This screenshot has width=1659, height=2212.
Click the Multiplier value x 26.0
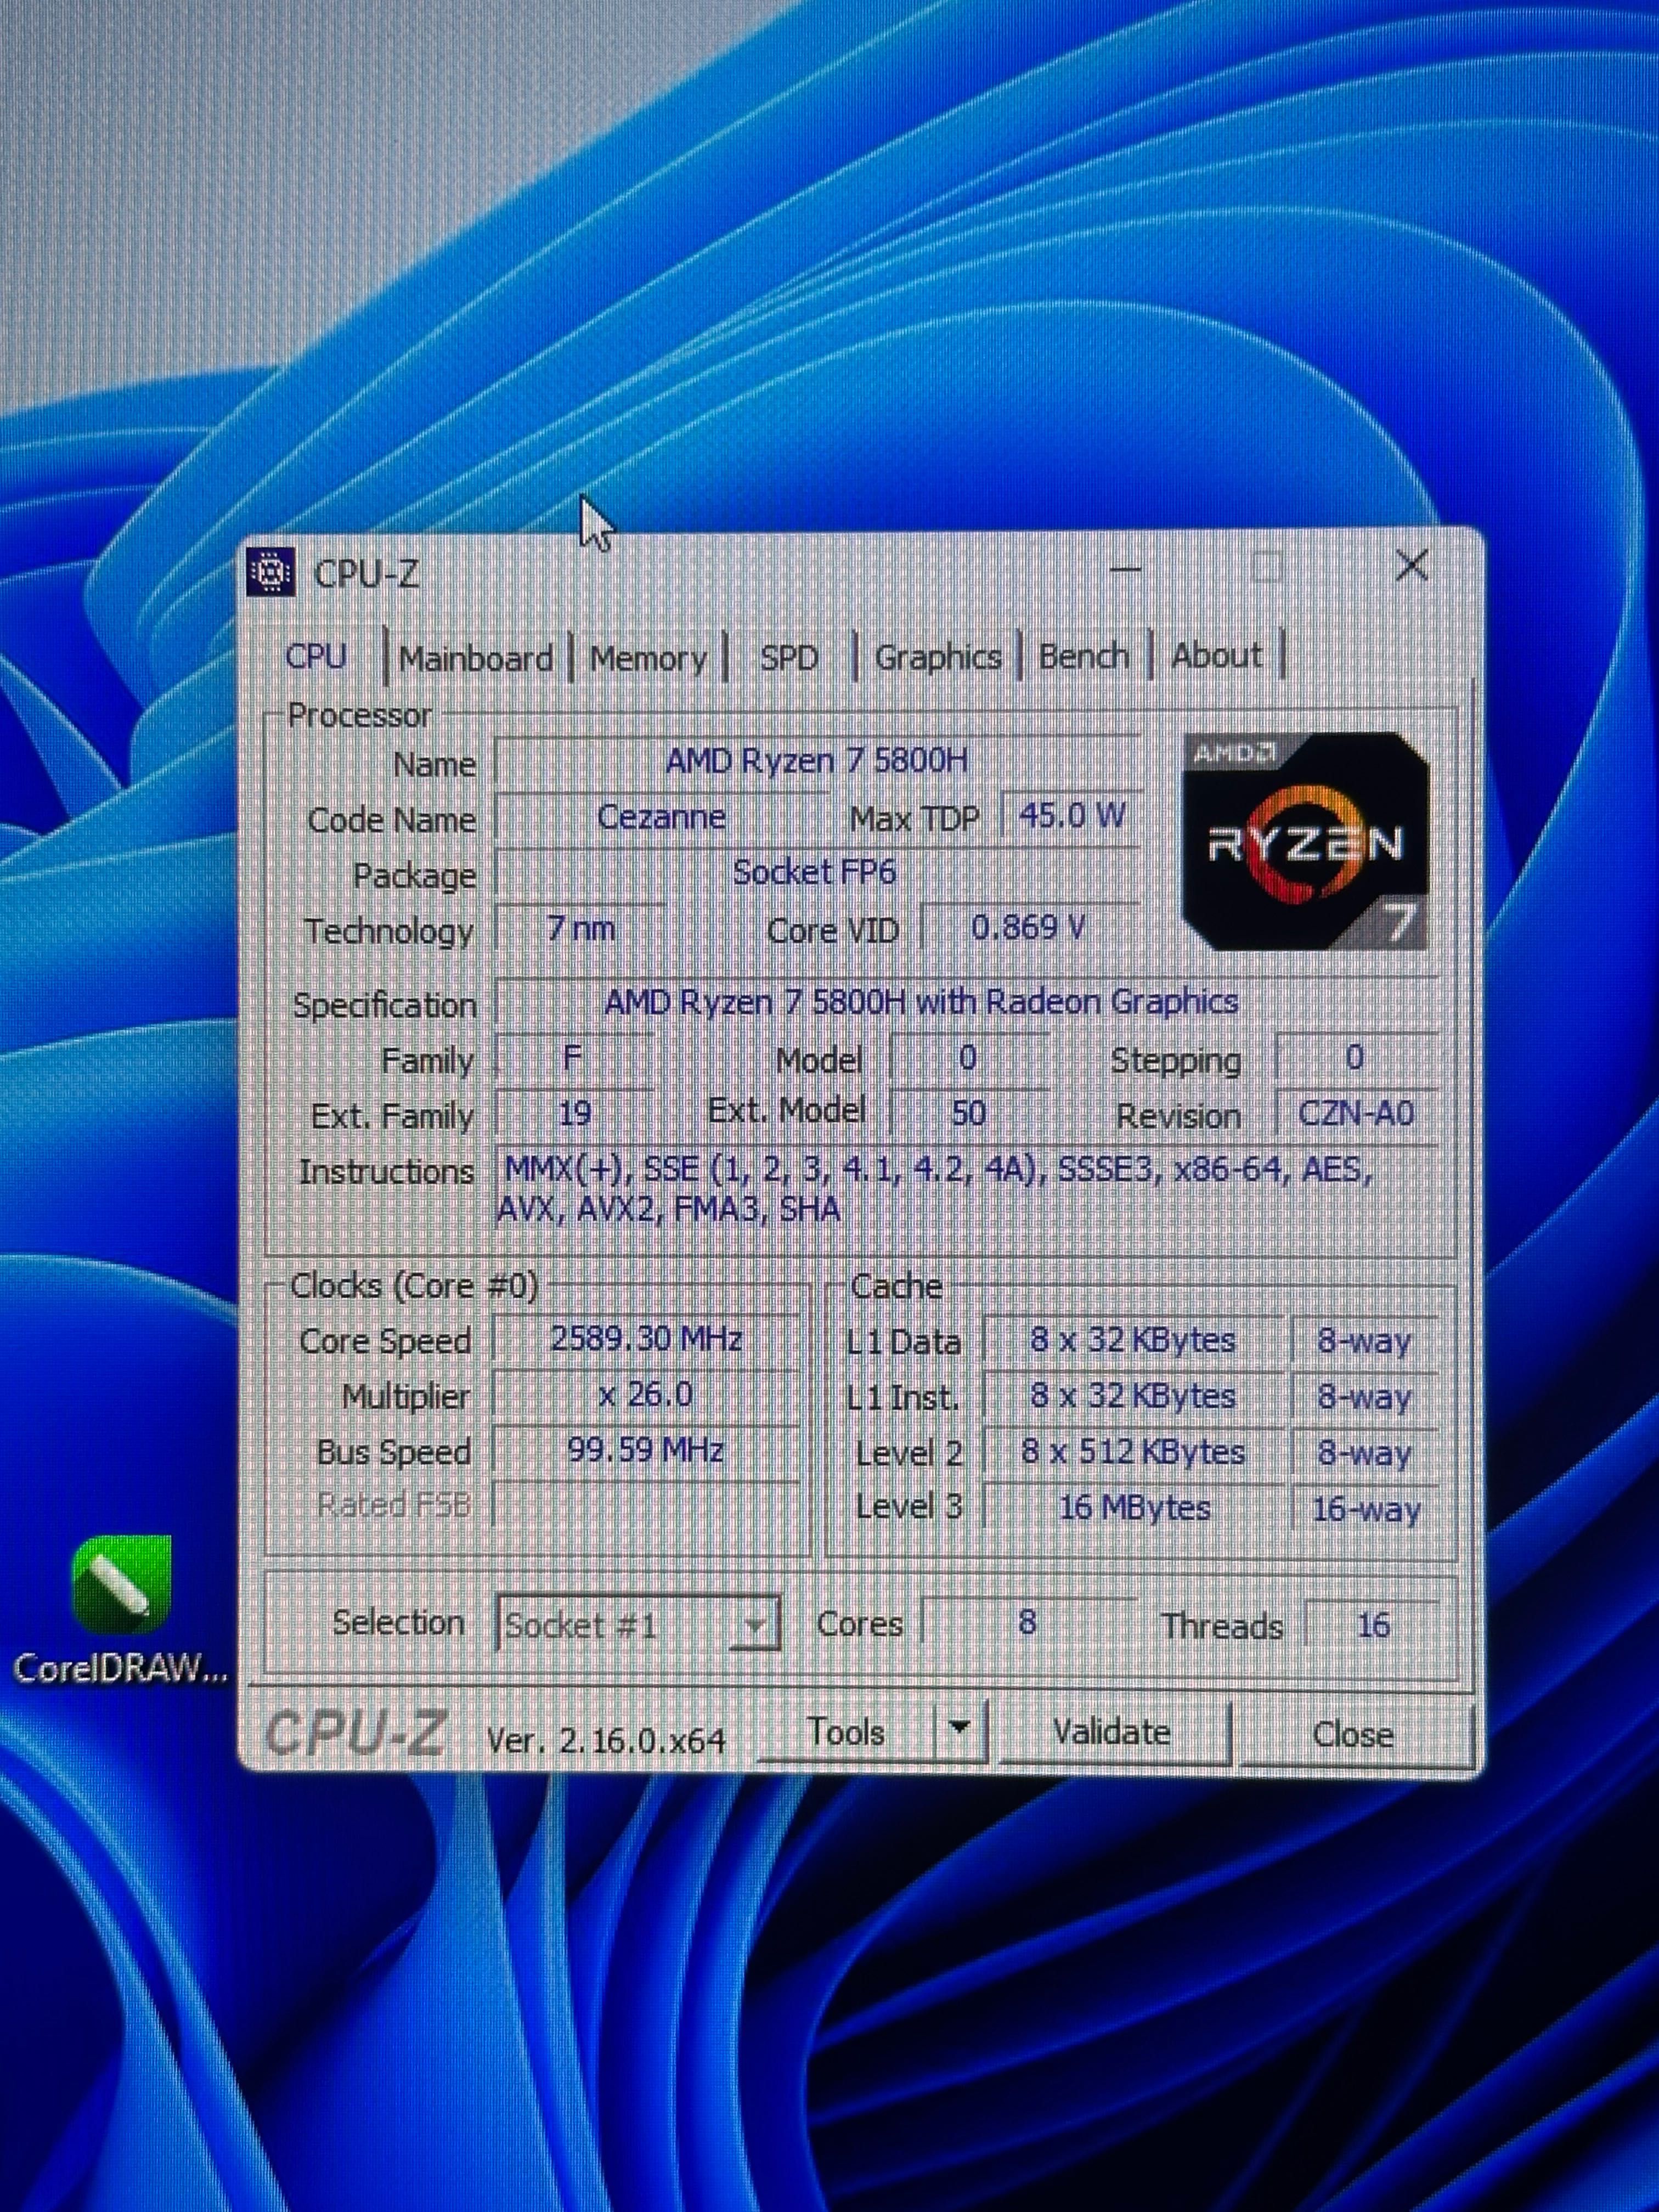click(x=646, y=1395)
